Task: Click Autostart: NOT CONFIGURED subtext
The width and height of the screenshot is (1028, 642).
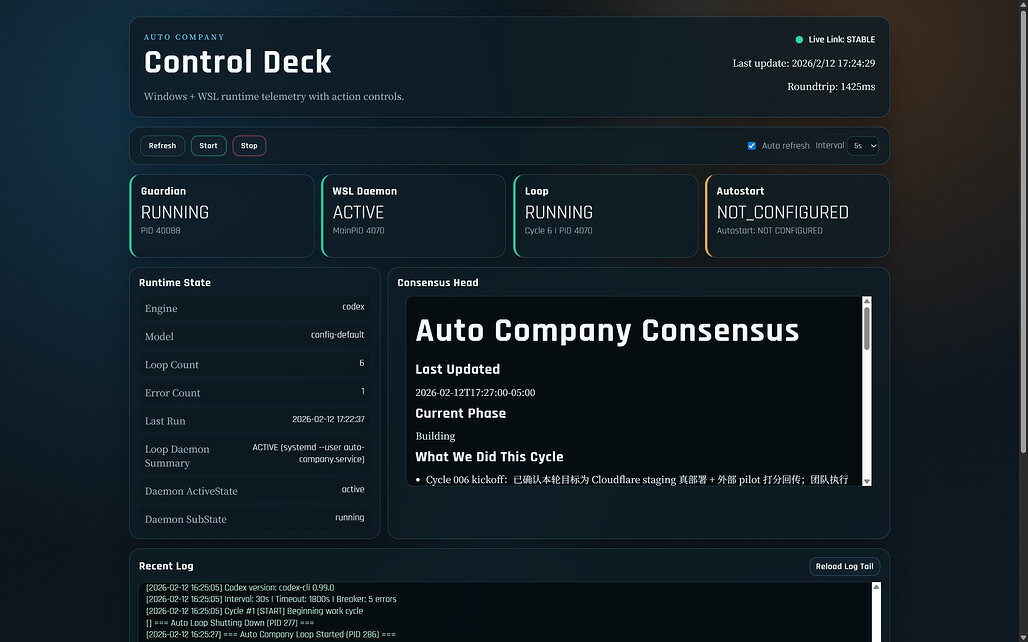Action: (x=770, y=231)
